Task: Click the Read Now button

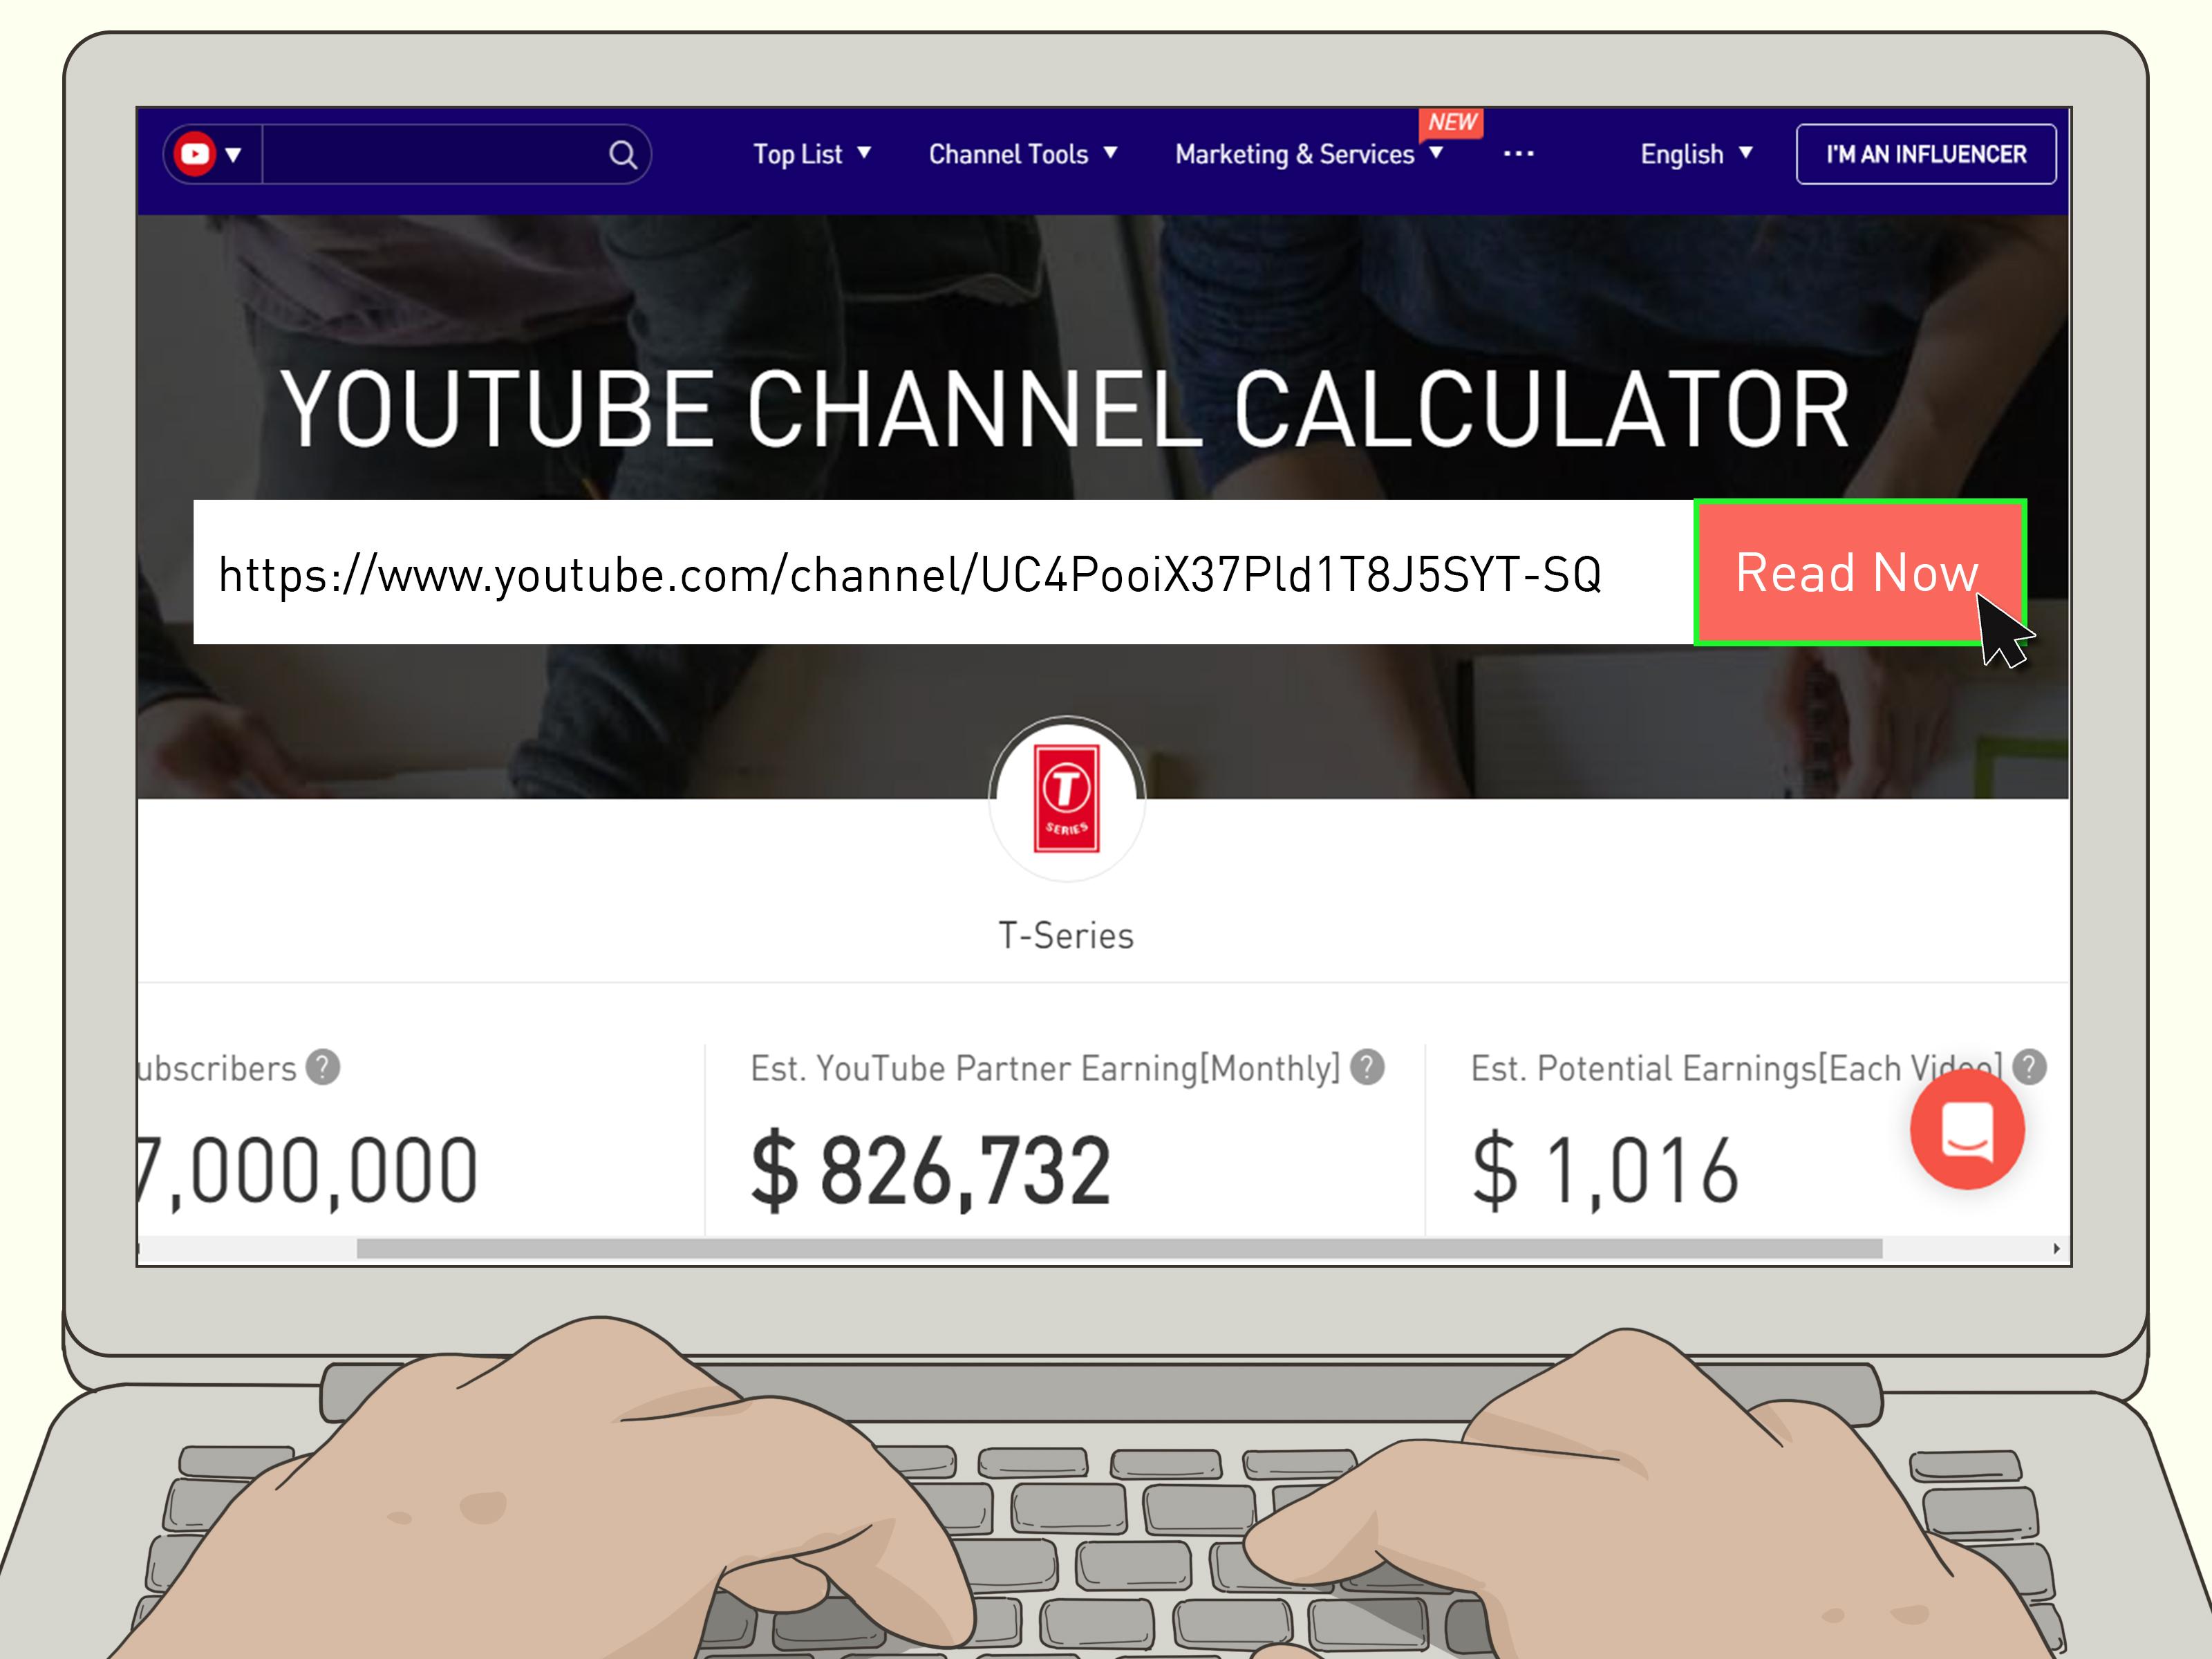Action: pyautogui.click(x=1859, y=572)
